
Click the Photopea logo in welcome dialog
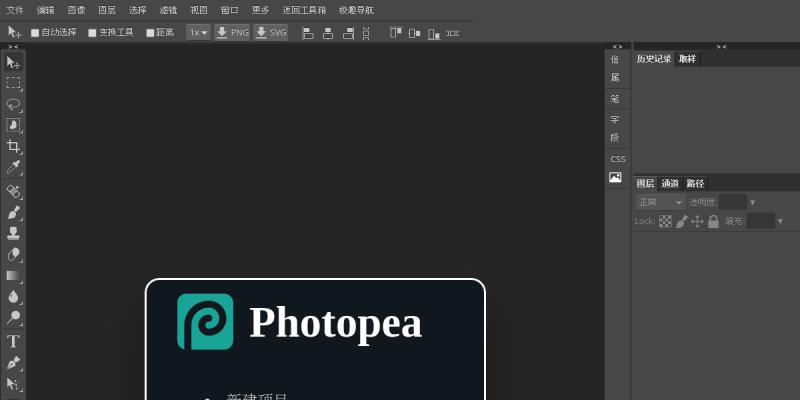(205, 321)
